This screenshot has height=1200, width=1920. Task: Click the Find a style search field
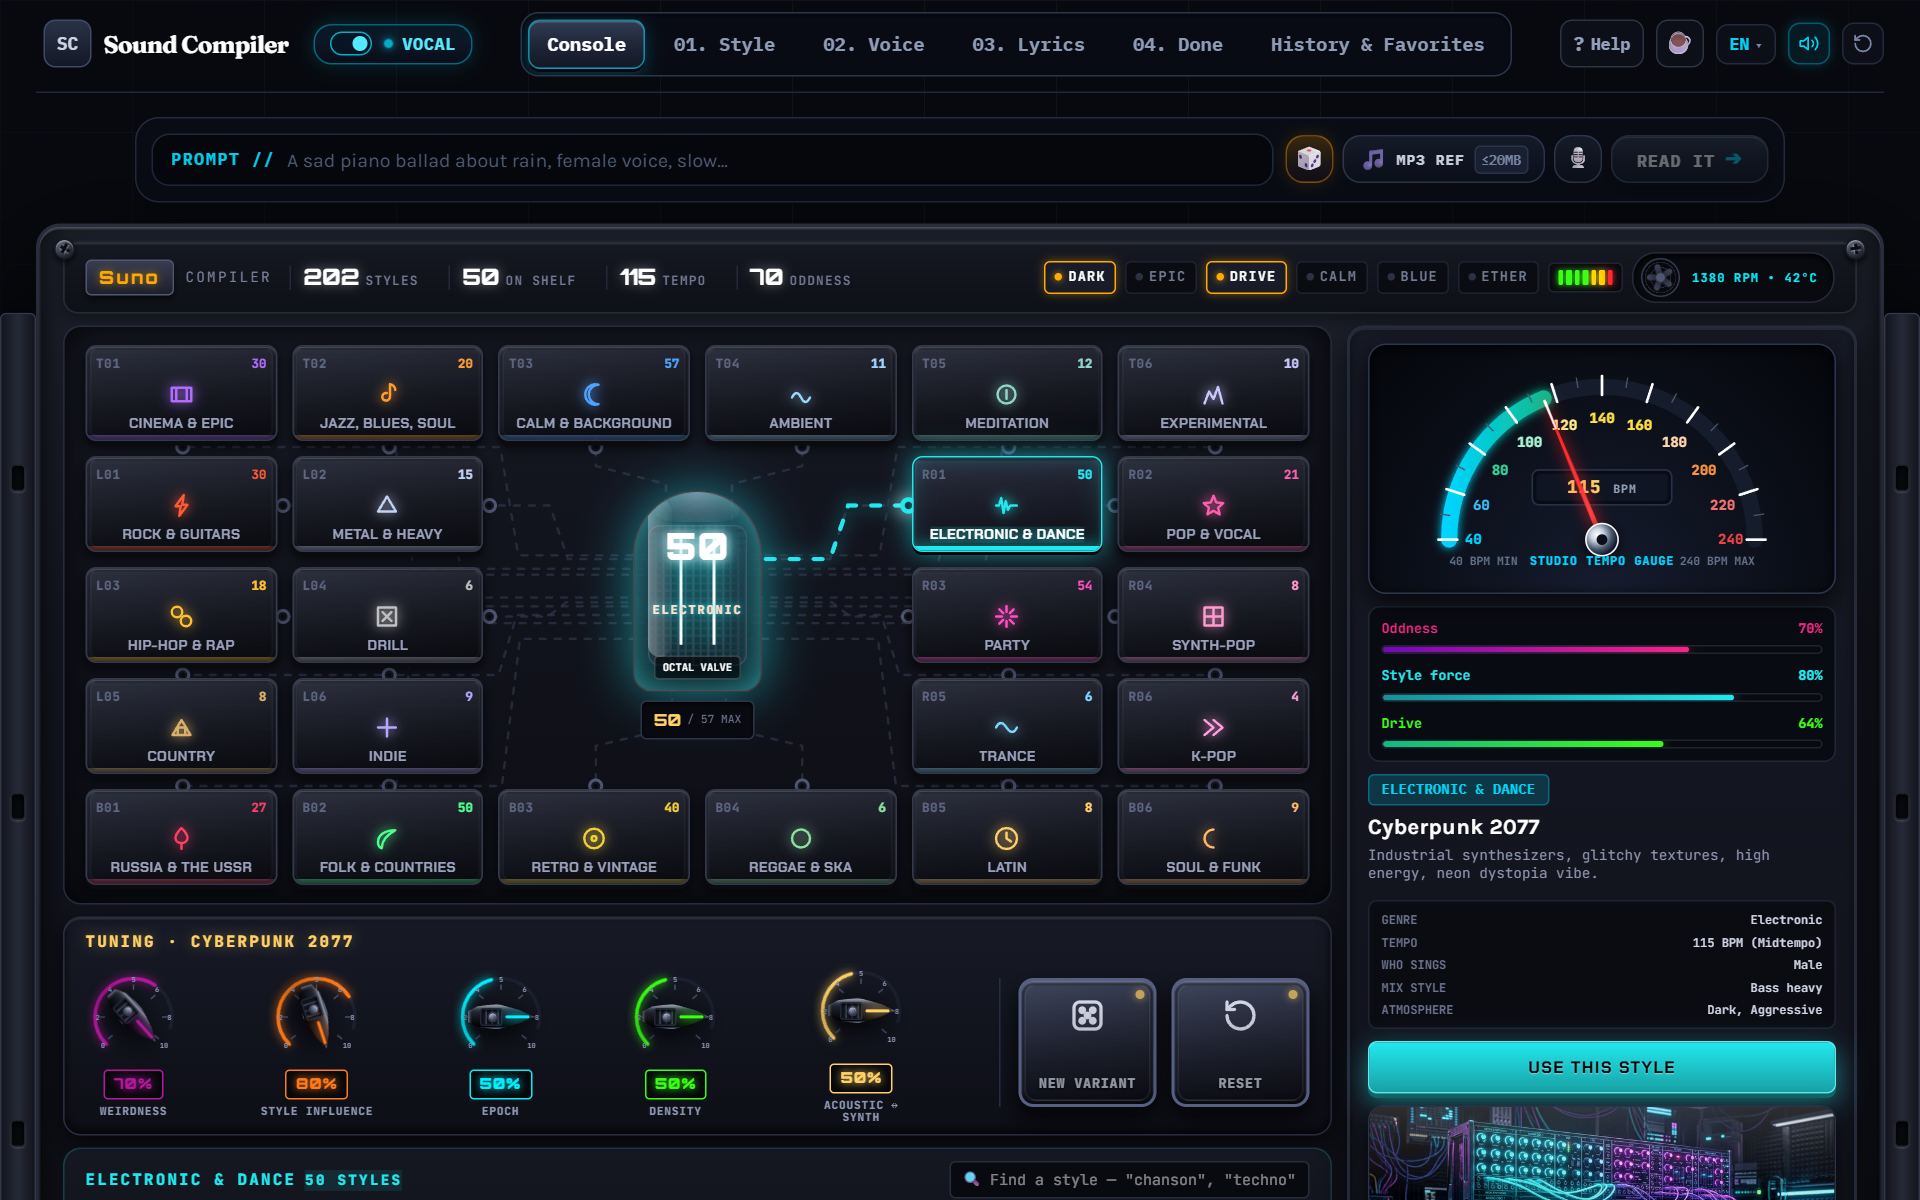click(1130, 1179)
